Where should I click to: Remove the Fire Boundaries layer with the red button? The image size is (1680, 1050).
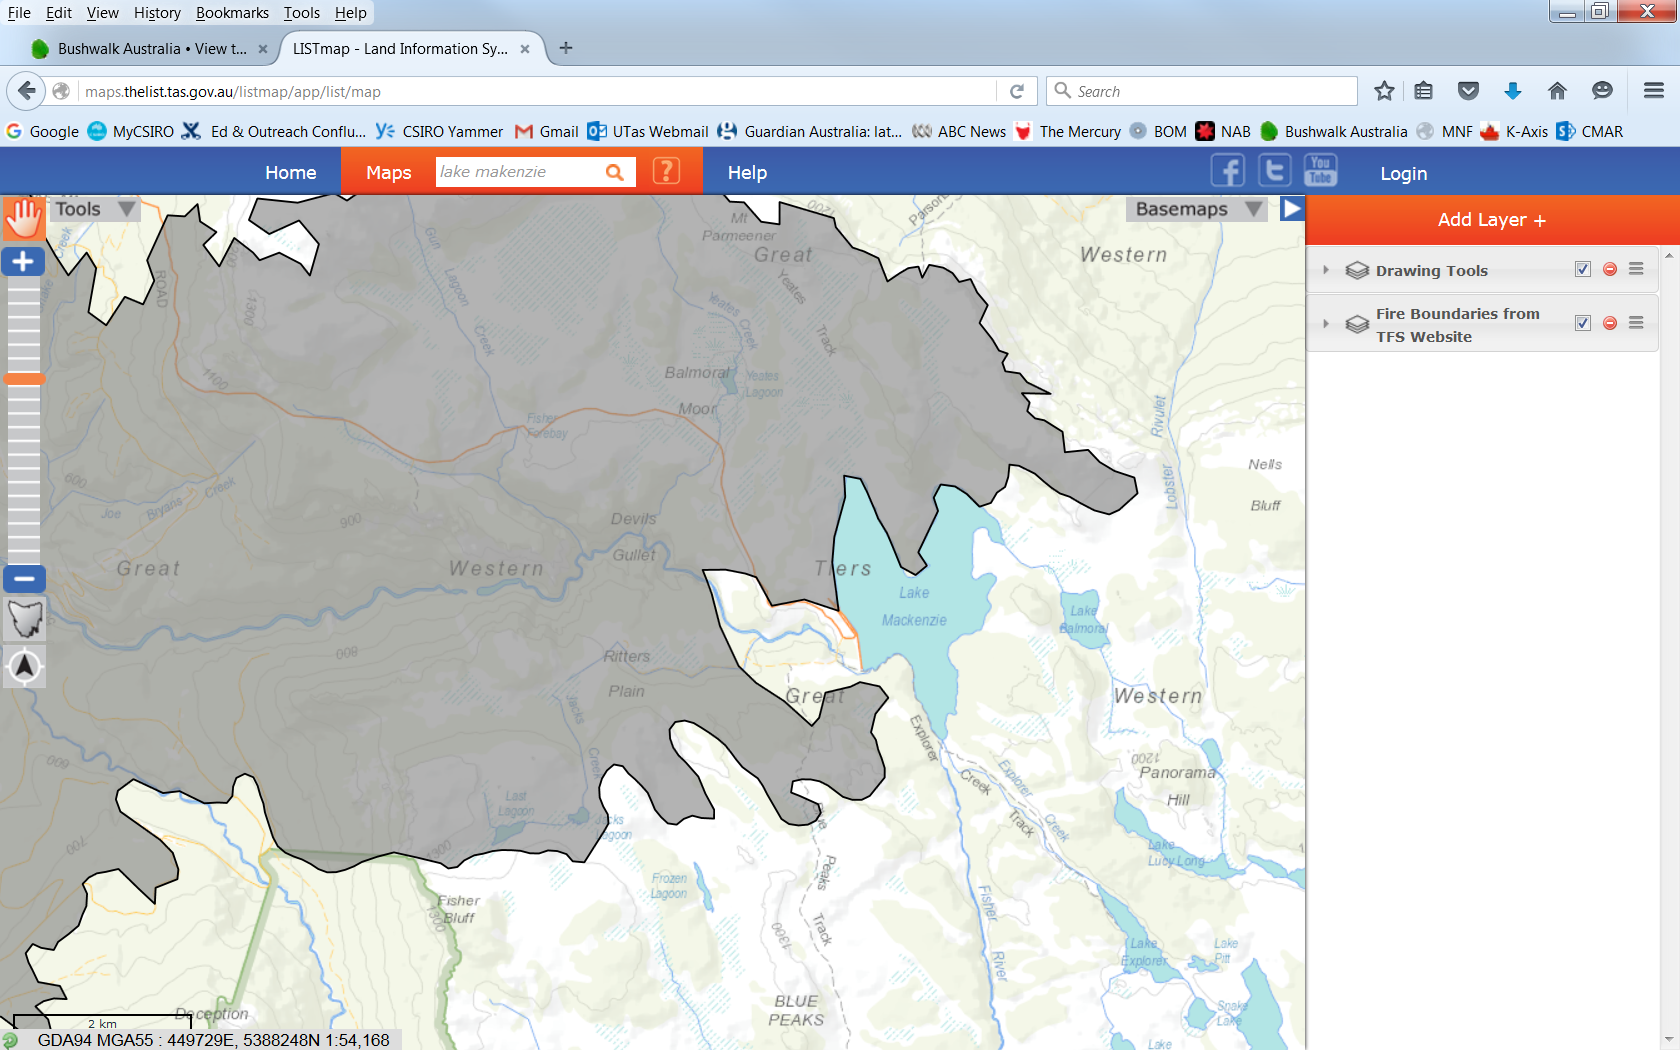pyautogui.click(x=1610, y=323)
